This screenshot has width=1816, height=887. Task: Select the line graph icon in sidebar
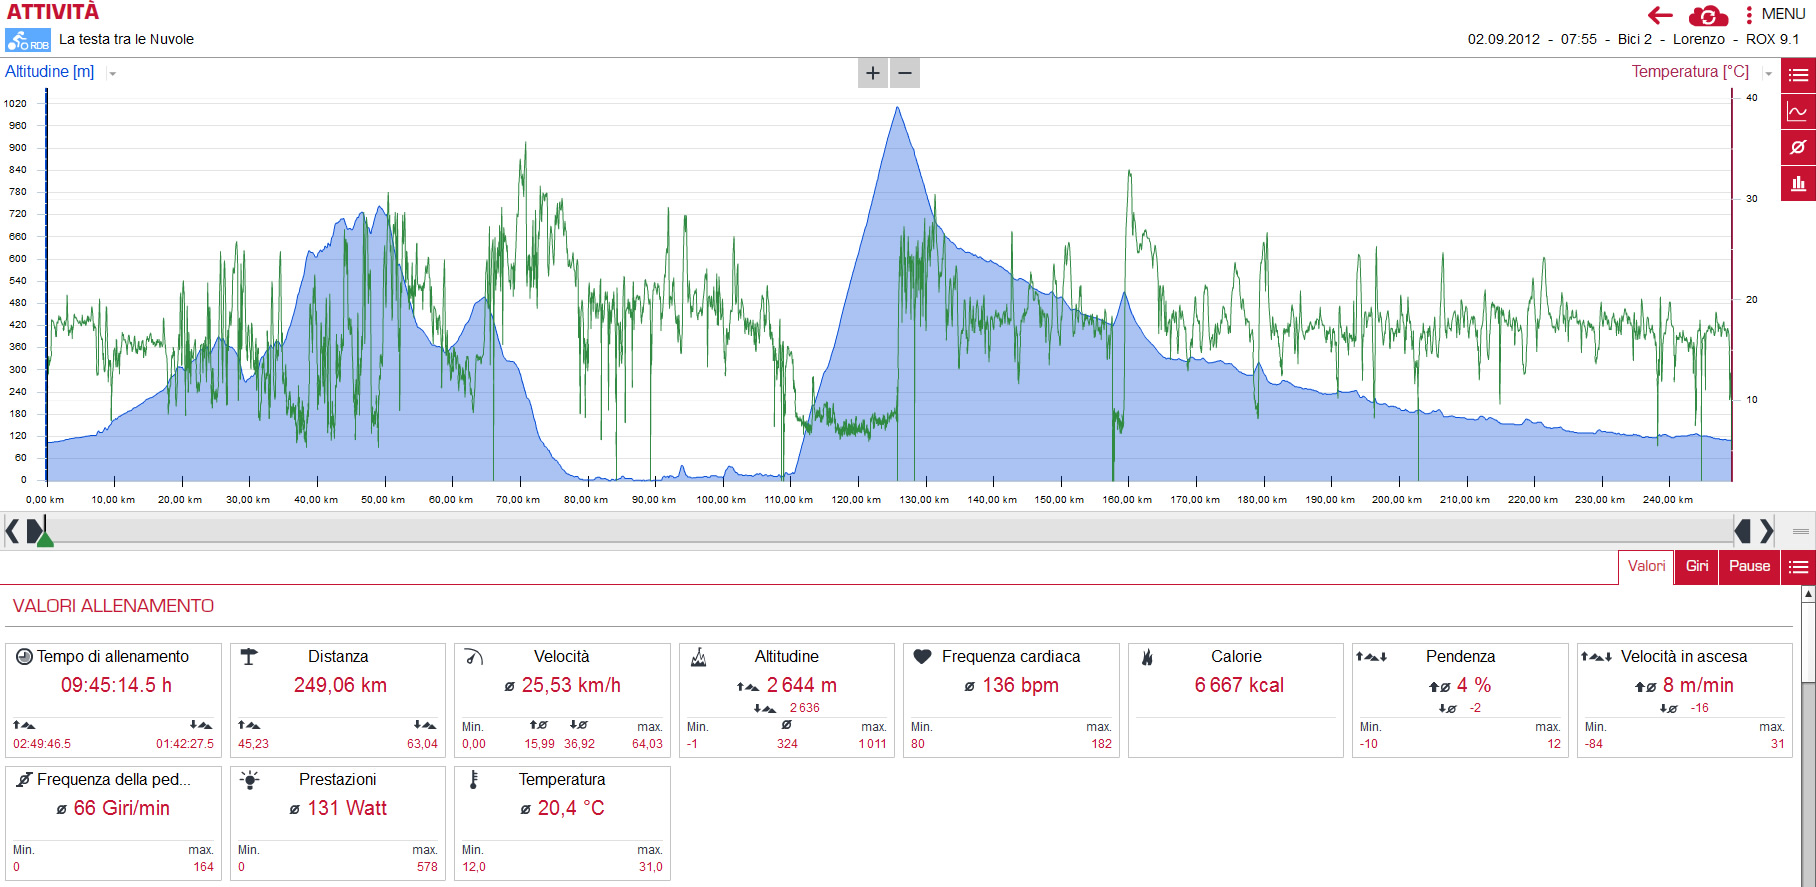1798,111
